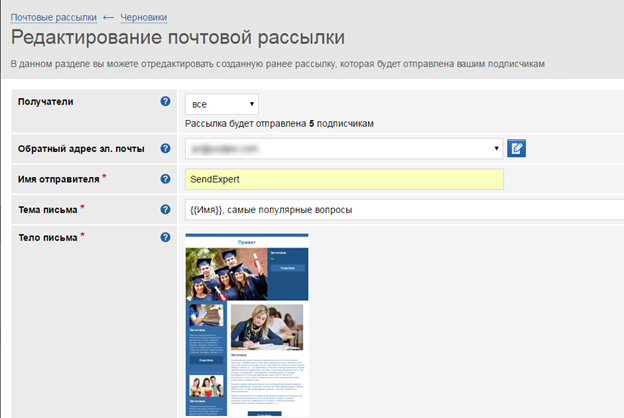Click help icon next to Получатели
Image resolution: width=624 pixels, height=418 pixels.
click(165, 101)
